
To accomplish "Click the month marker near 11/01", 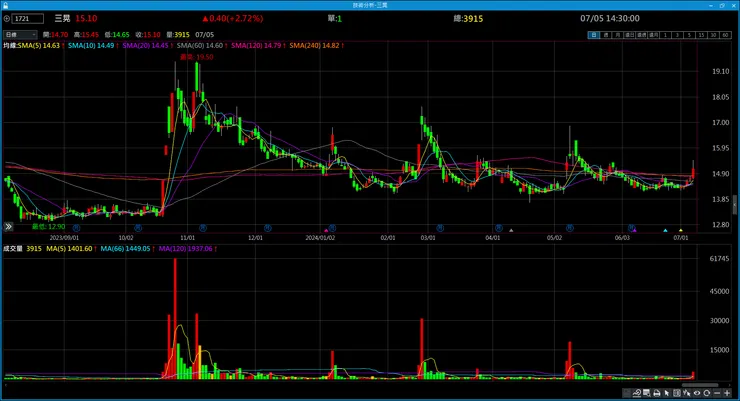I will (x=203, y=228).
